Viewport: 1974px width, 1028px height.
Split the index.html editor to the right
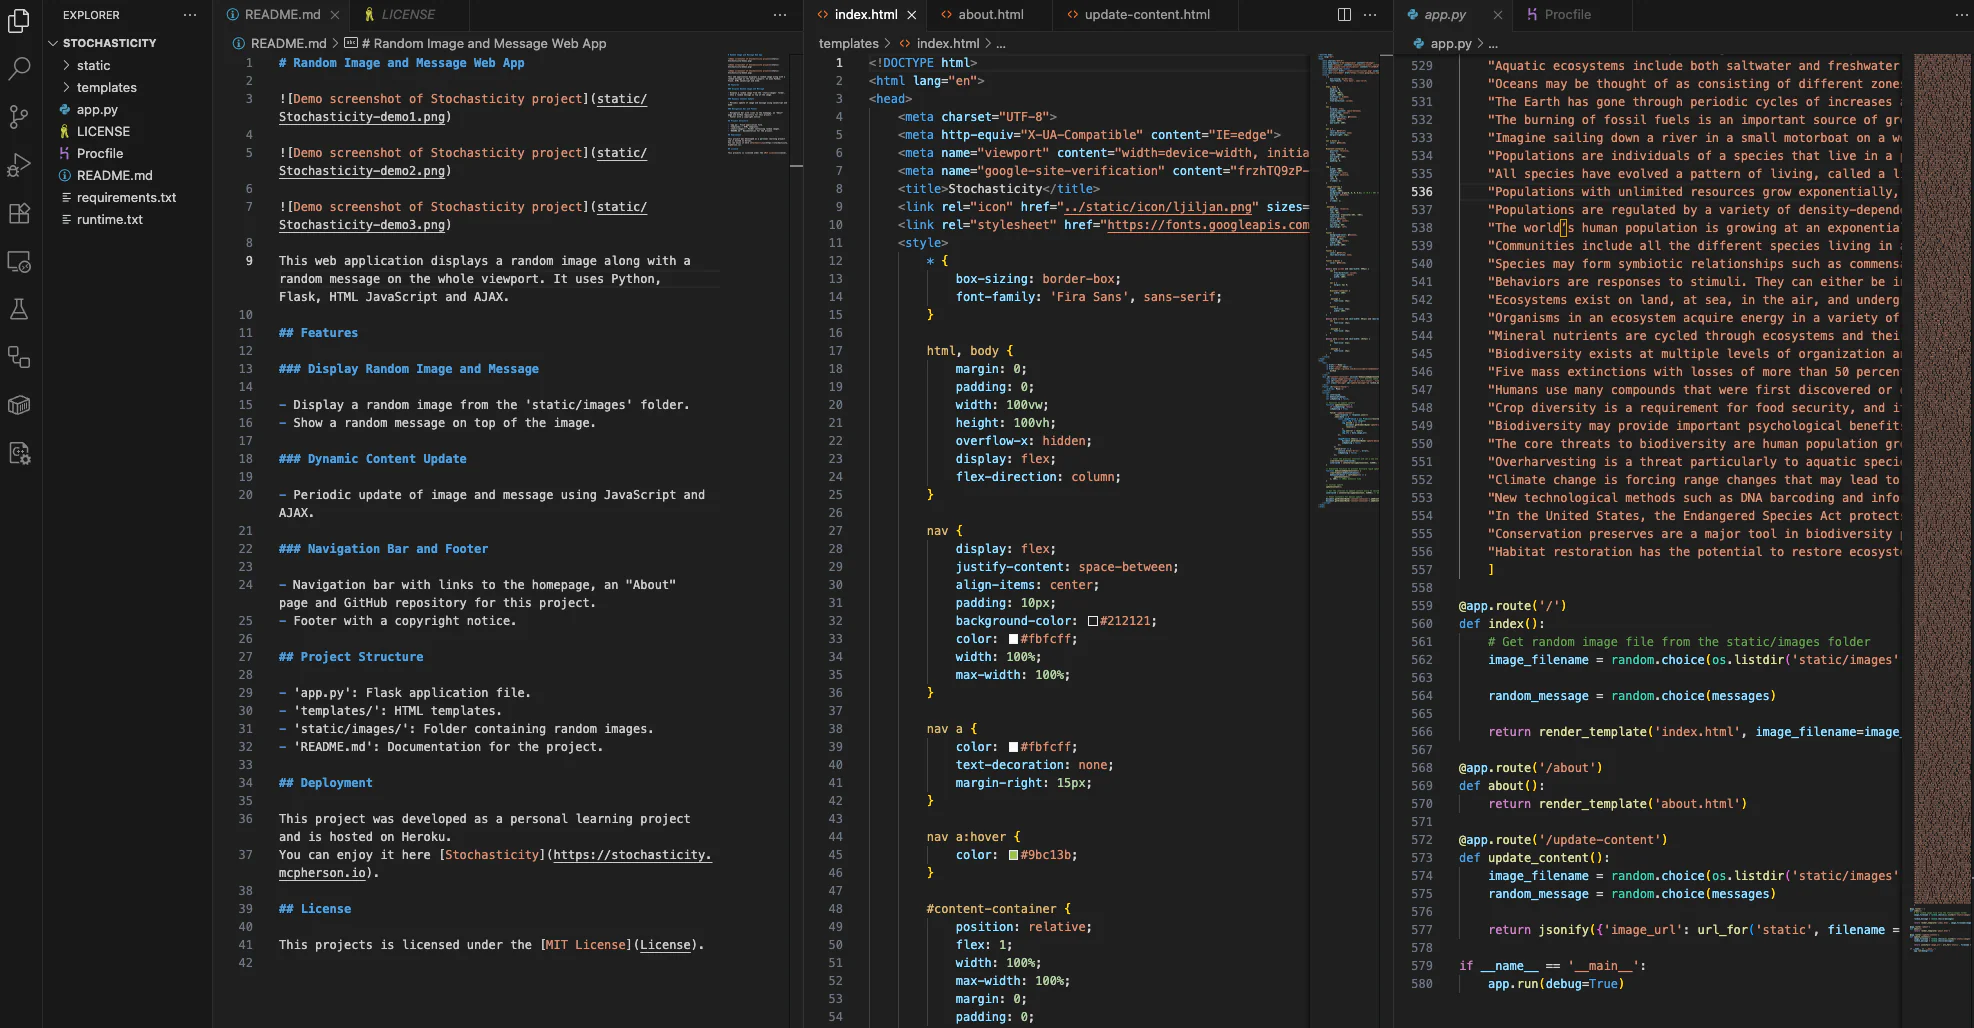pyautogui.click(x=1344, y=15)
